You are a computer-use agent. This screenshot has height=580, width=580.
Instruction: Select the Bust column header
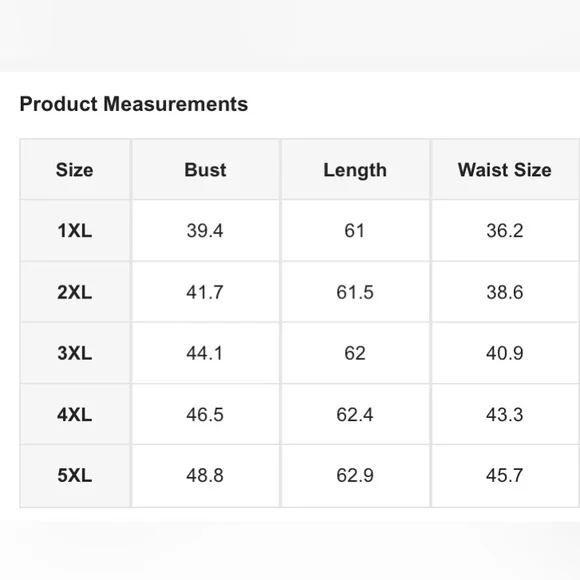coord(205,170)
